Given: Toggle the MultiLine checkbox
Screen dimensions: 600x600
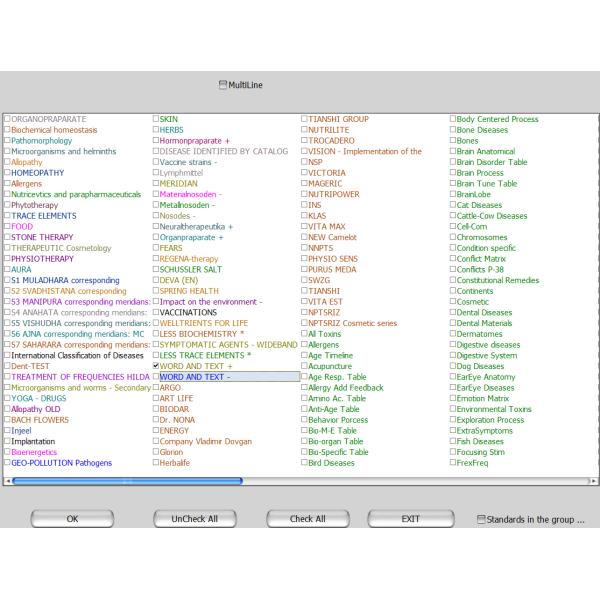Looking at the screenshot, I should [x=224, y=86].
